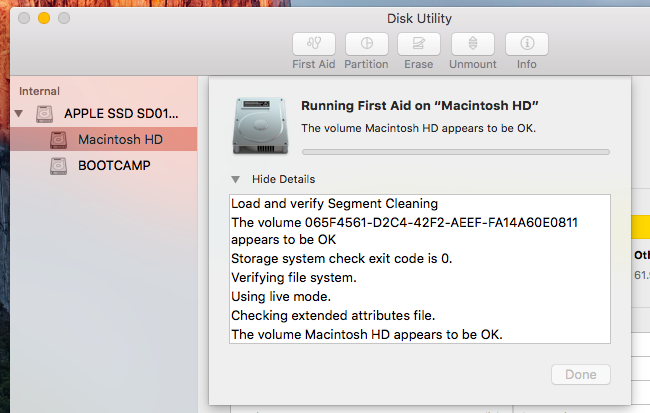Click the First Aid stethoscope icon

[313, 44]
